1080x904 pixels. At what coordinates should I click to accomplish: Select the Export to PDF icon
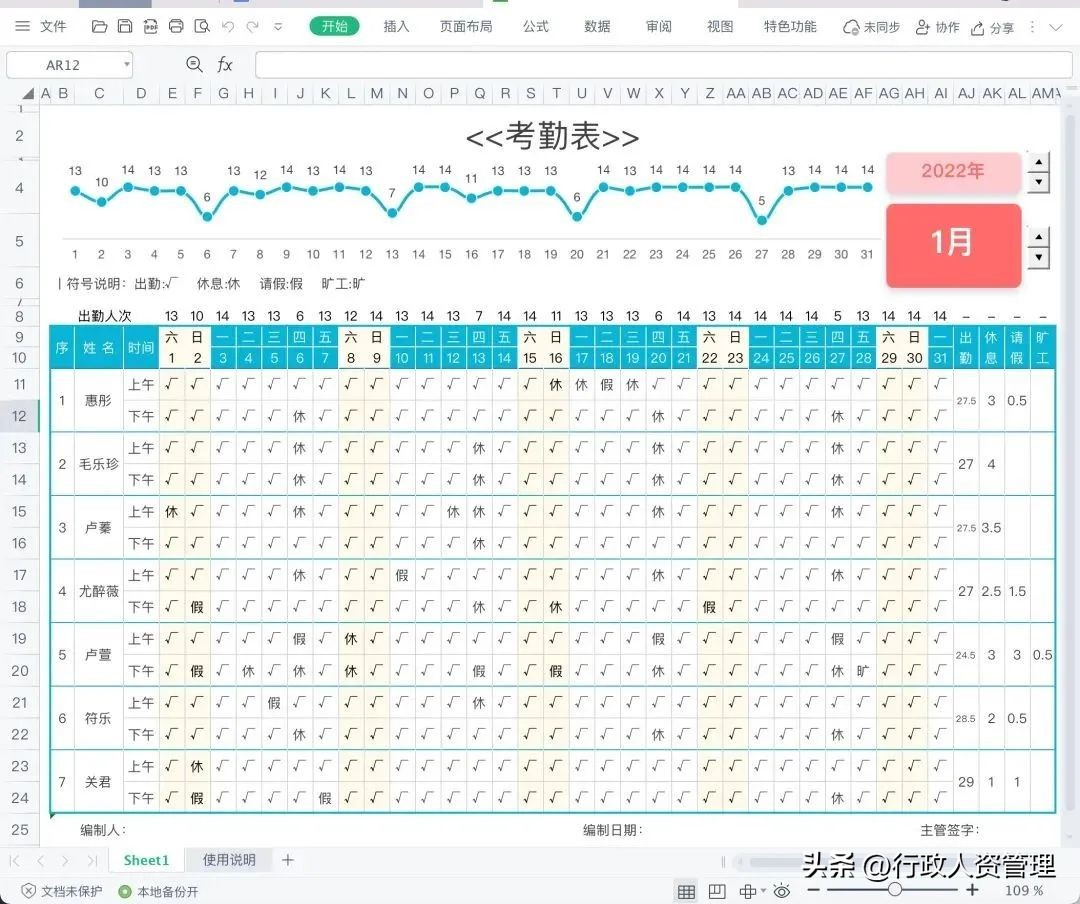pos(151,27)
